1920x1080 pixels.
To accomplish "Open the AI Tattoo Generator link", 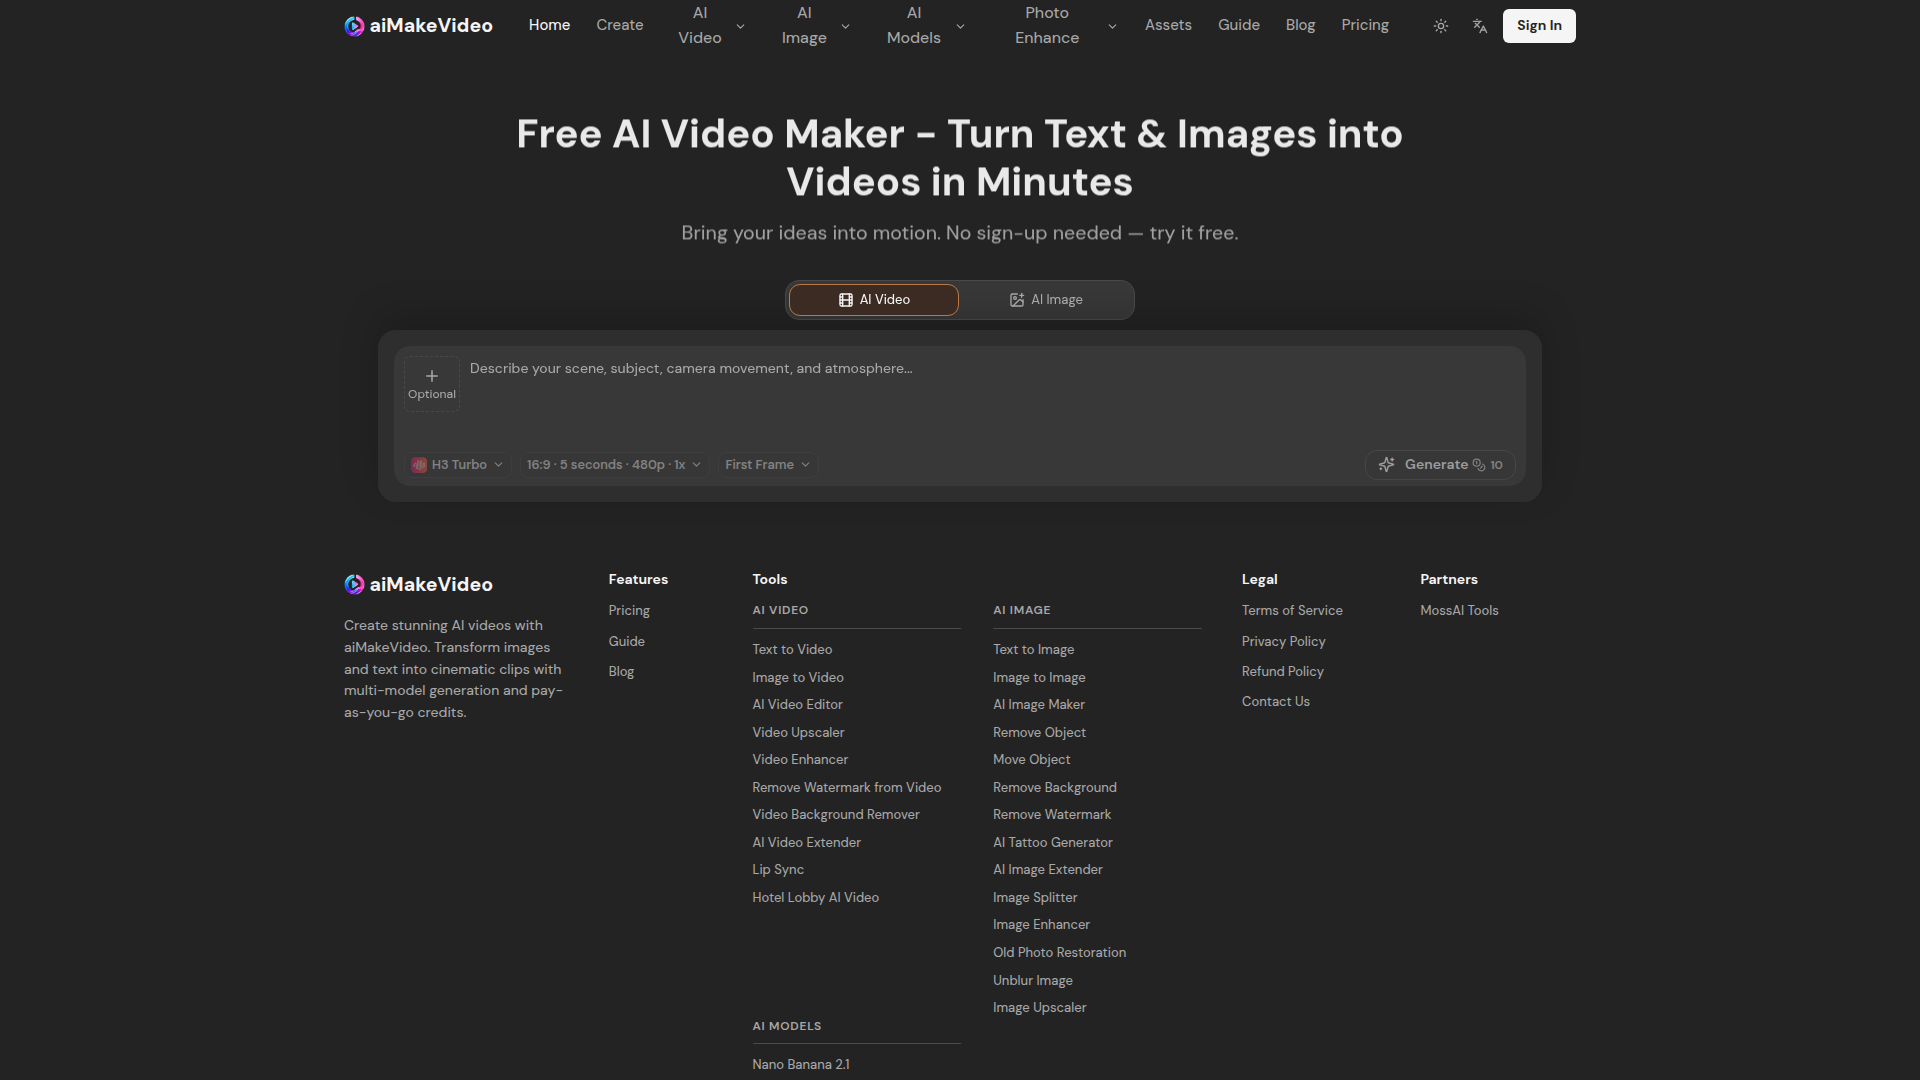I will [x=1052, y=843].
